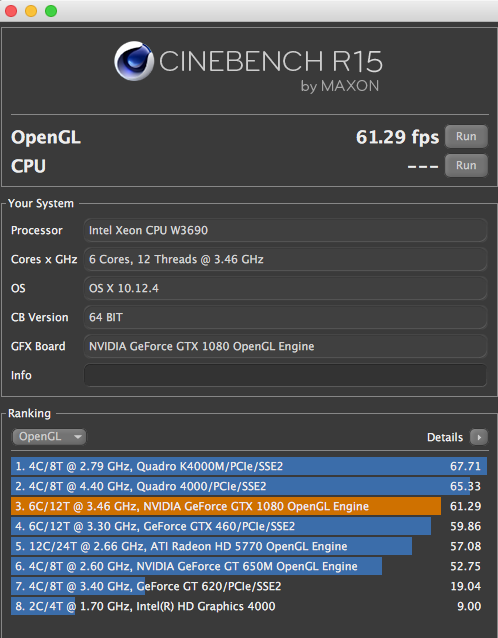The height and width of the screenshot is (638, 498).
Task: Select ranking entry GeForce GTX 460
Action: [249, 526]
